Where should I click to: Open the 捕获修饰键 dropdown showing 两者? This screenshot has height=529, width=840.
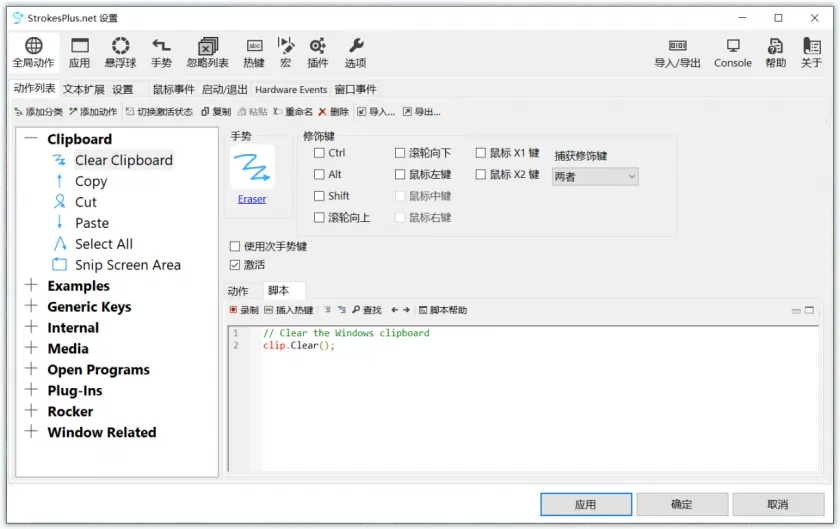(x=595, y=176)
